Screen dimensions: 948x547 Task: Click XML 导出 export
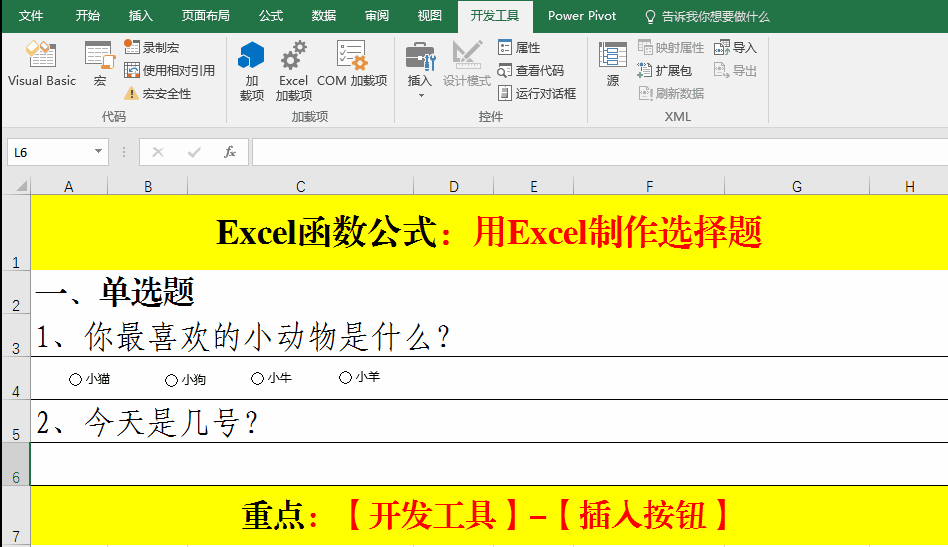point(735,70)
